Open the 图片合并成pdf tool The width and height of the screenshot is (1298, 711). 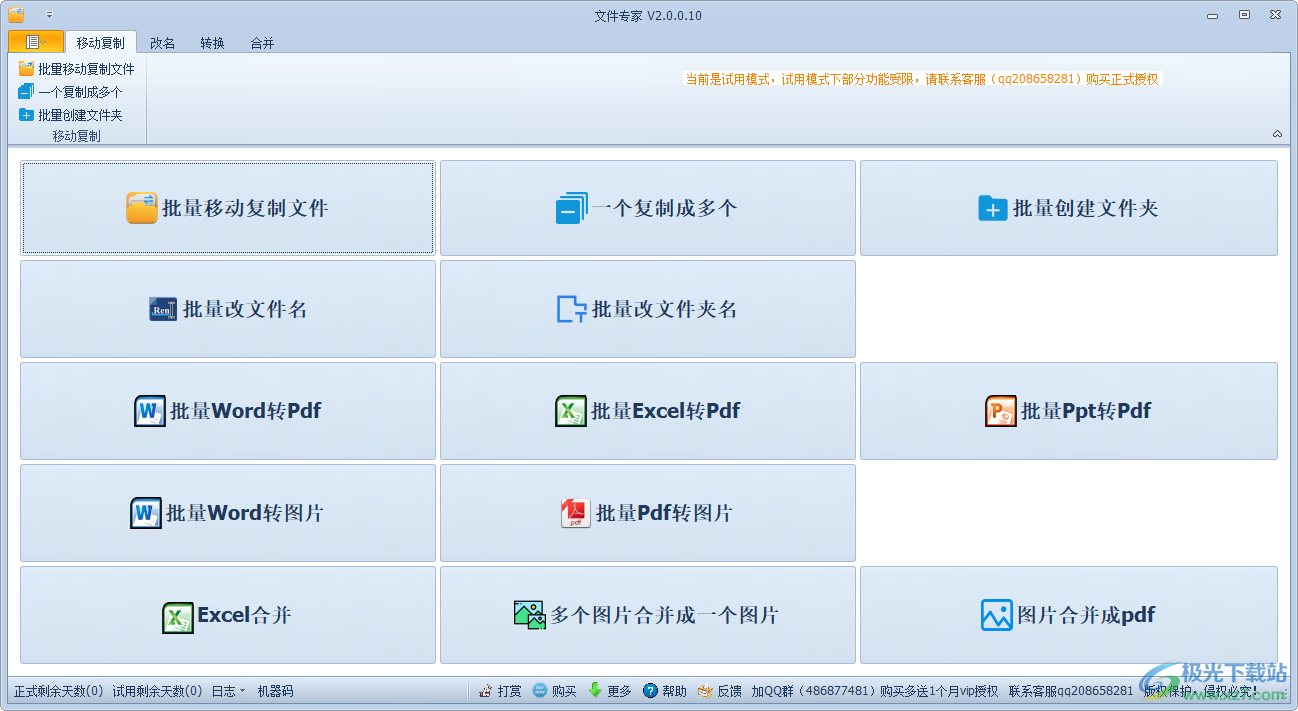click(x=1067, y=614)
